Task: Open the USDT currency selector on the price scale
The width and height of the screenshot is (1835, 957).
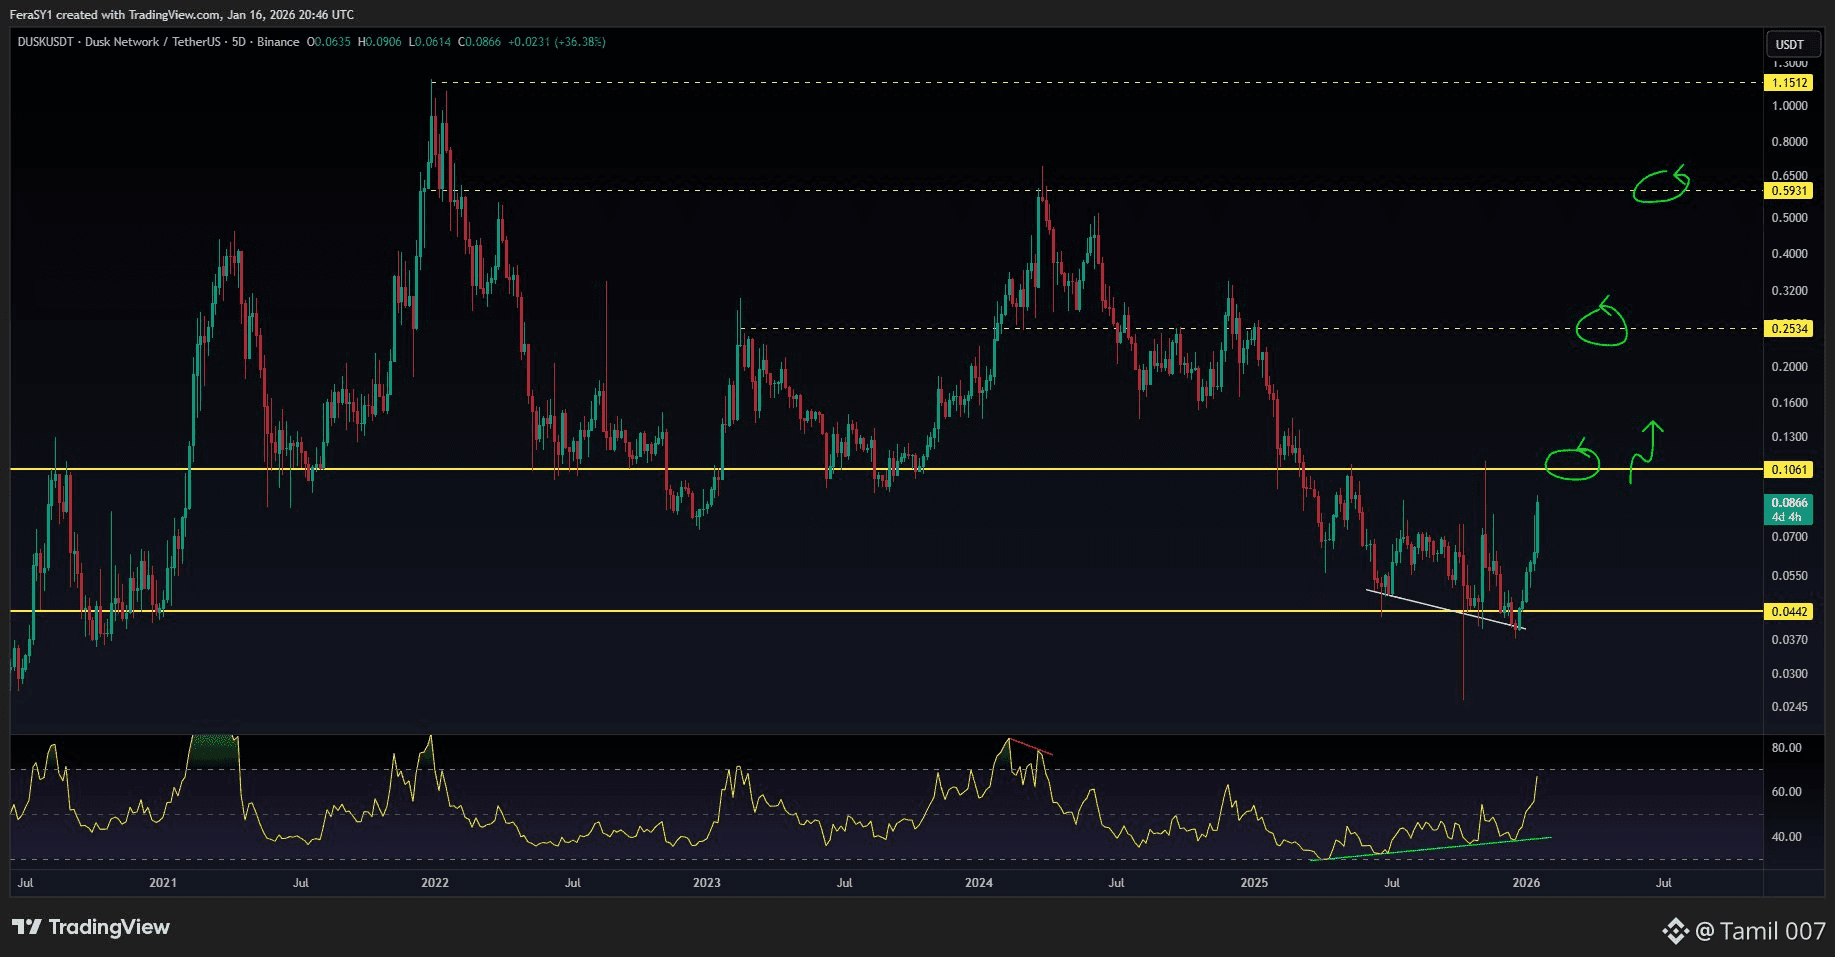Action: click(1789, 44)
